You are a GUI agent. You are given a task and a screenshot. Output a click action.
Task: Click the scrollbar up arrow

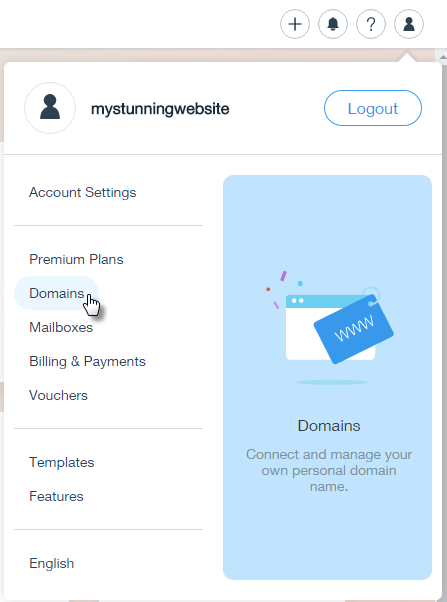[x=443, y=57]
